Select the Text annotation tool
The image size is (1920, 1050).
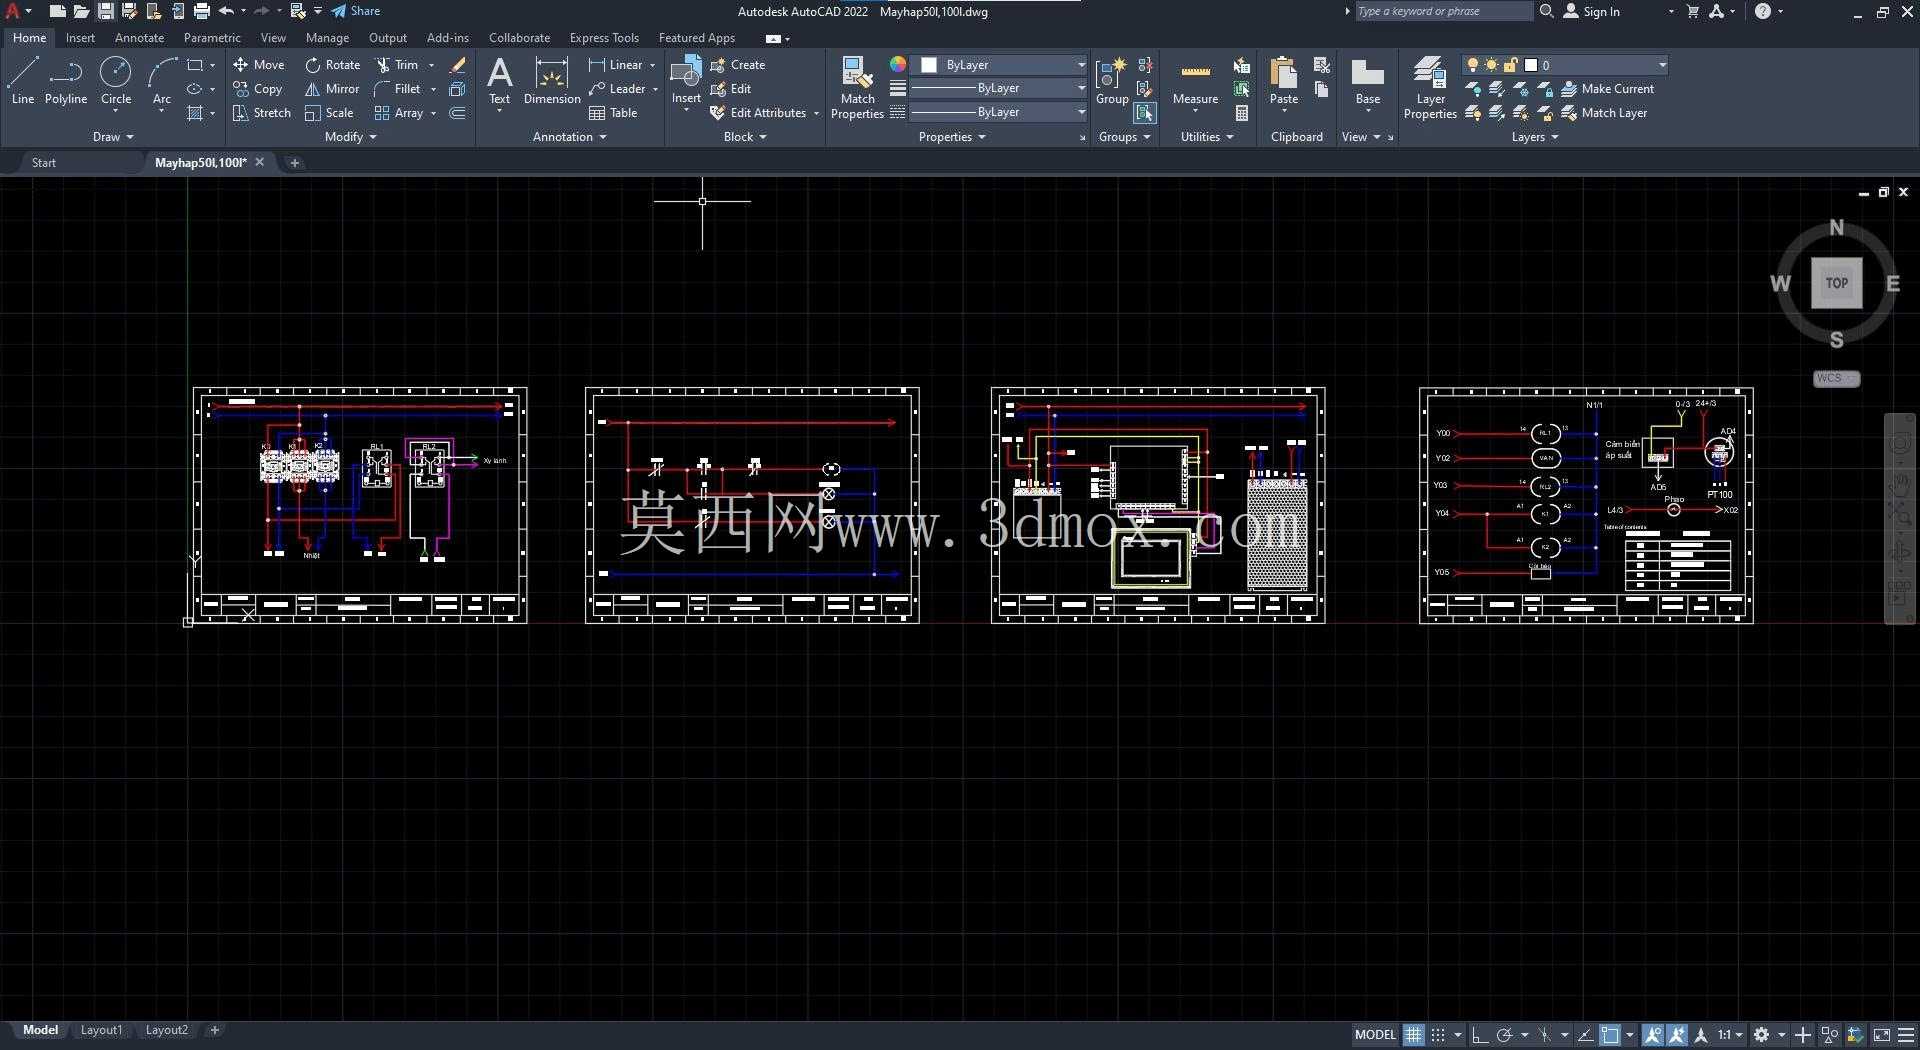(x=499, y=81)
